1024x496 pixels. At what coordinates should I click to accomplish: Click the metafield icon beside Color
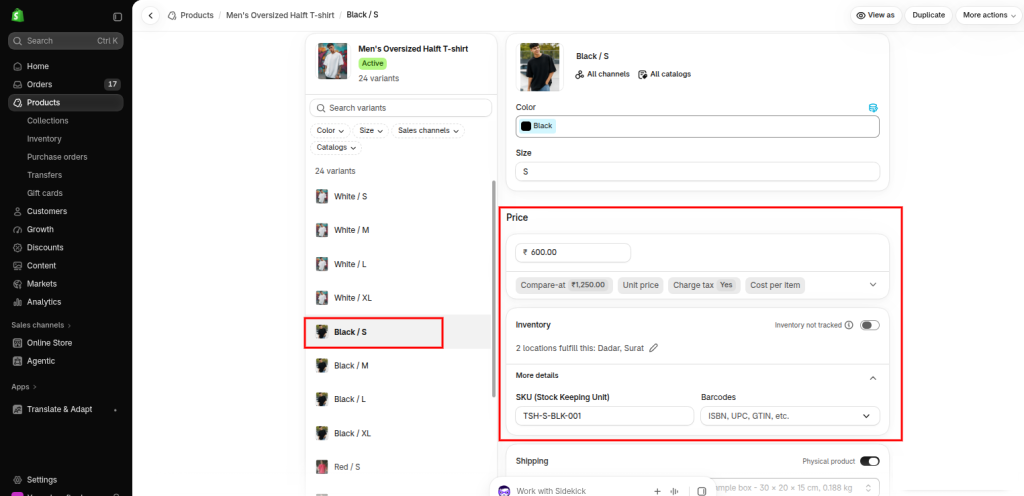point(873,108)
